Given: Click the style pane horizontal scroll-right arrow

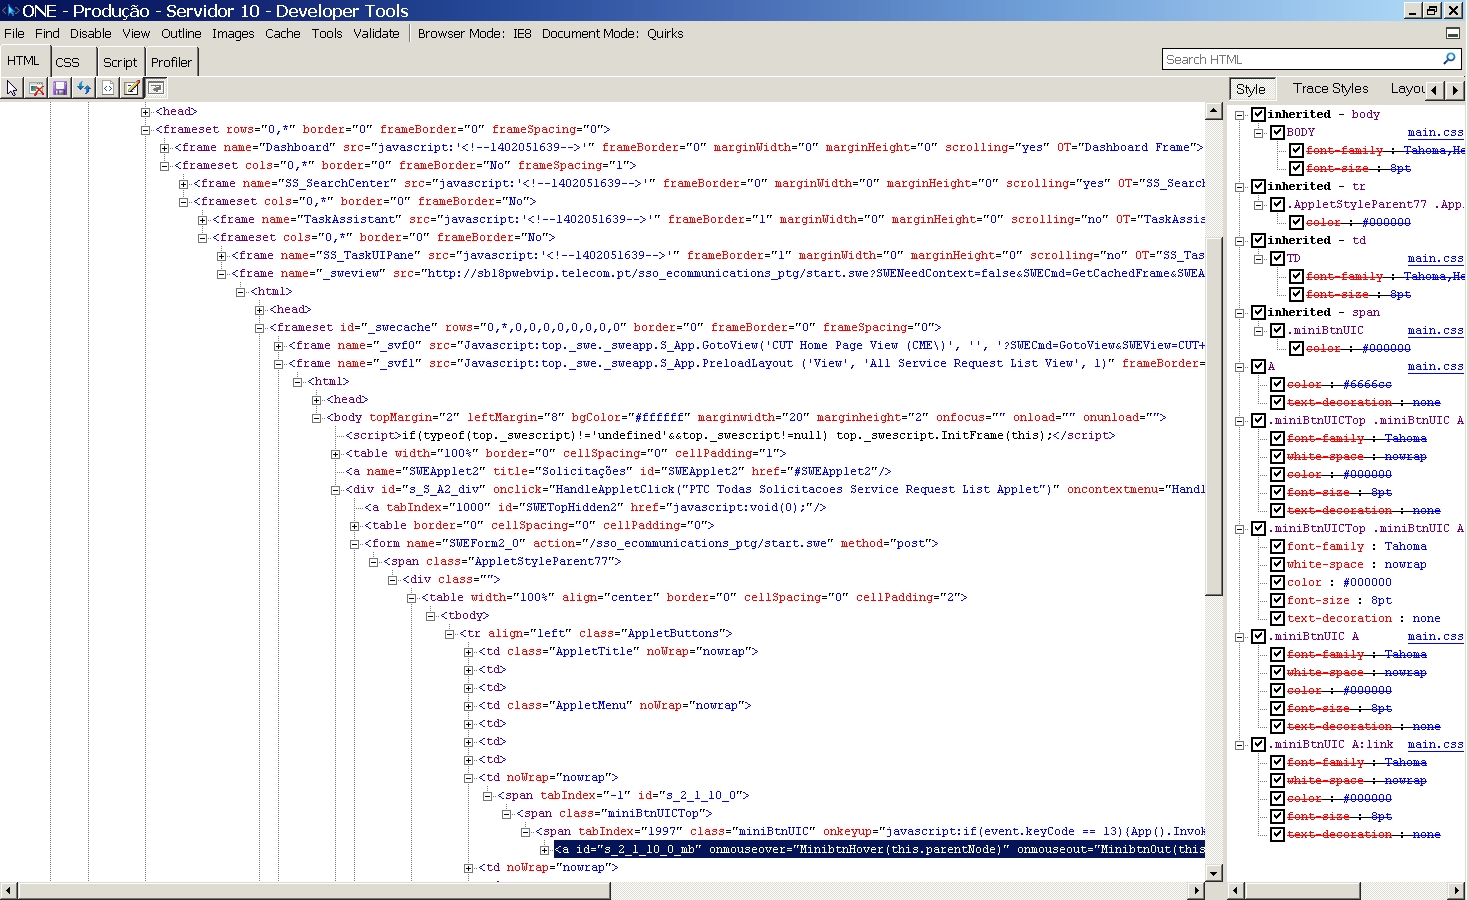Looking at the screenshot, I should tap(1456, 890).
